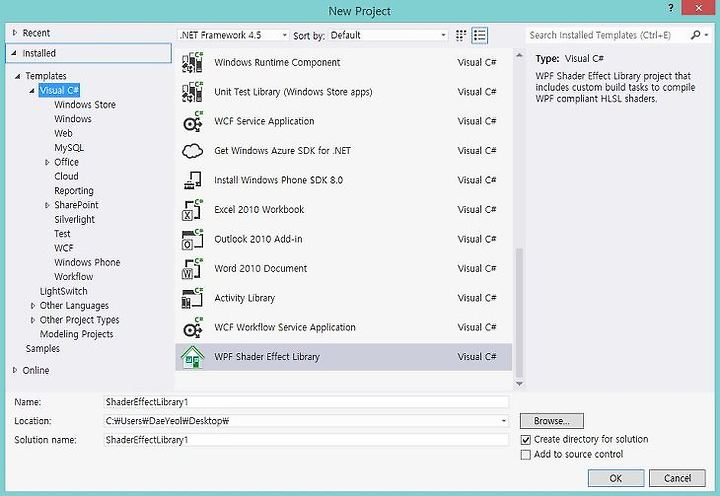Select WPF Shader Effect Library template name
Image resolution: width=720 pixels, height=496 pixels.
click(267, 357)
